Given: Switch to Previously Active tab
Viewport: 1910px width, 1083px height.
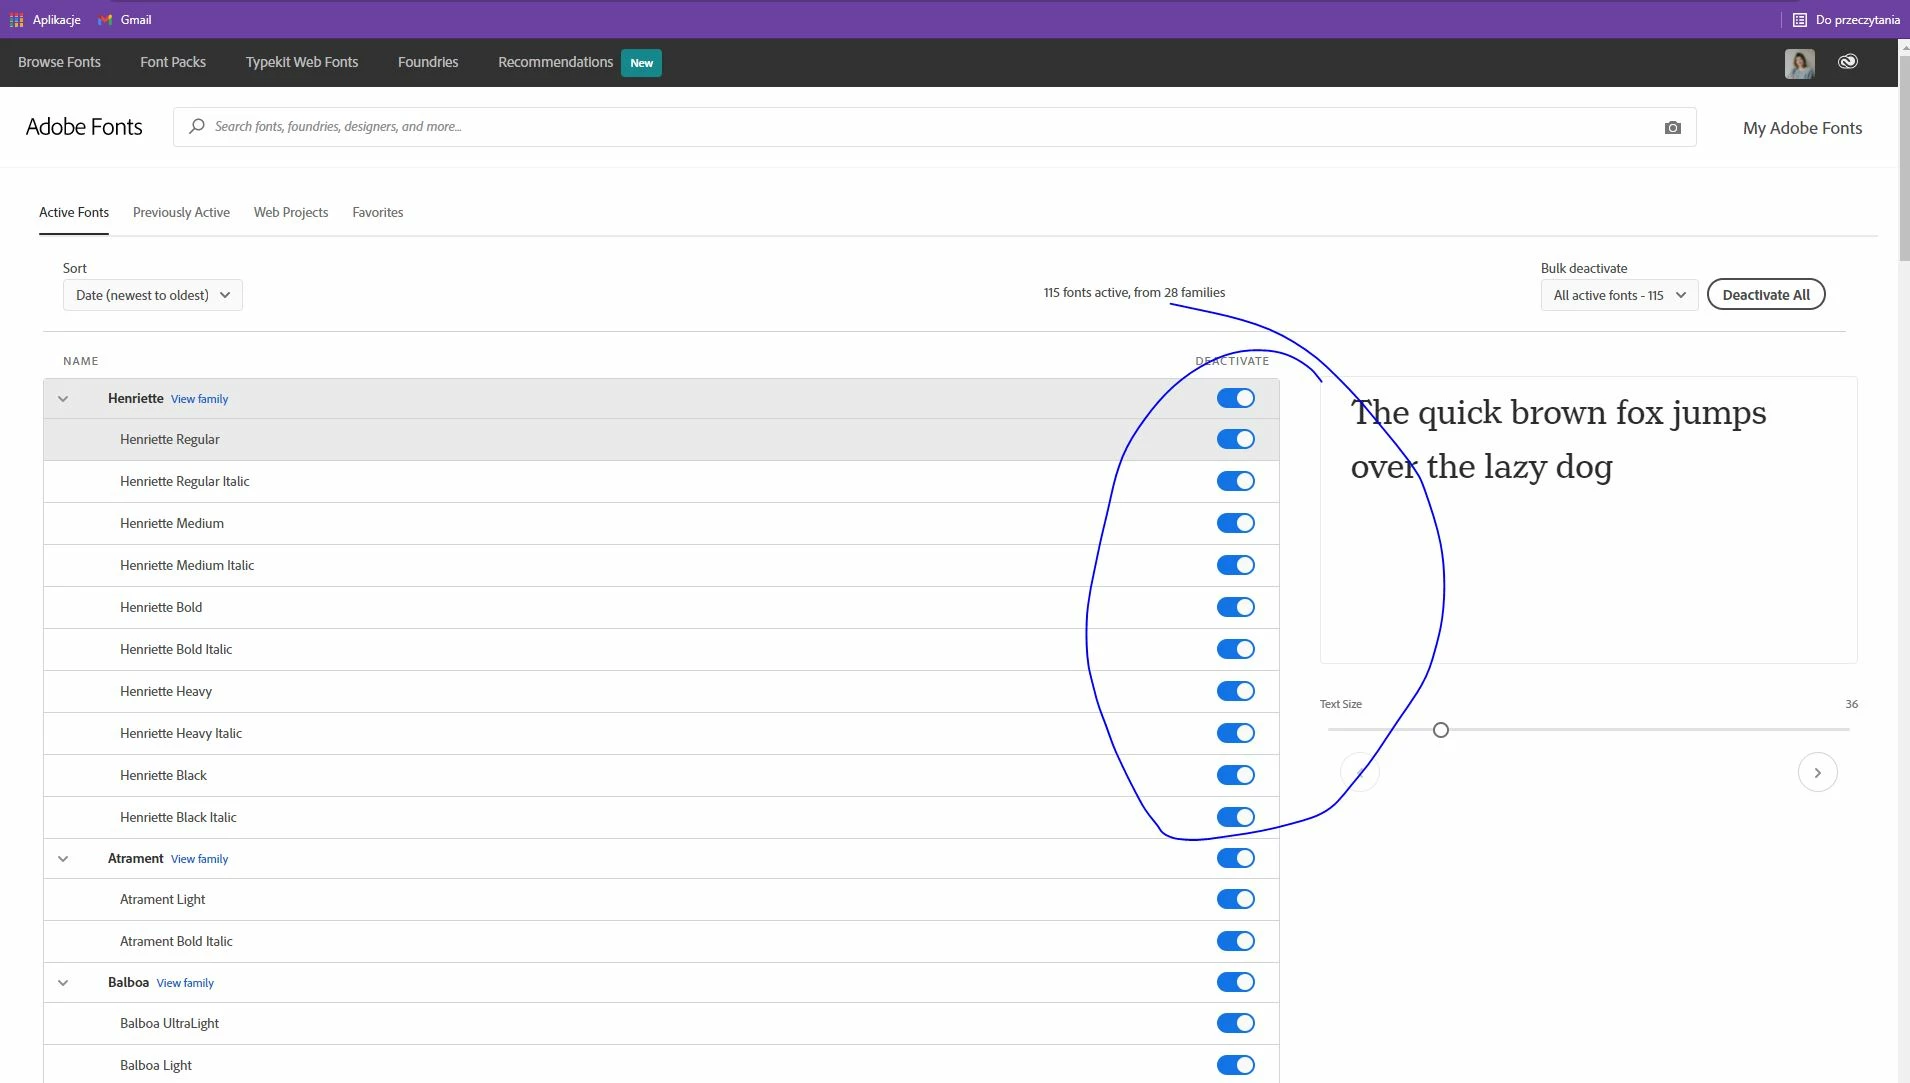Looking at the screenshot, I should pyautogui.click(x=181, y=212).
